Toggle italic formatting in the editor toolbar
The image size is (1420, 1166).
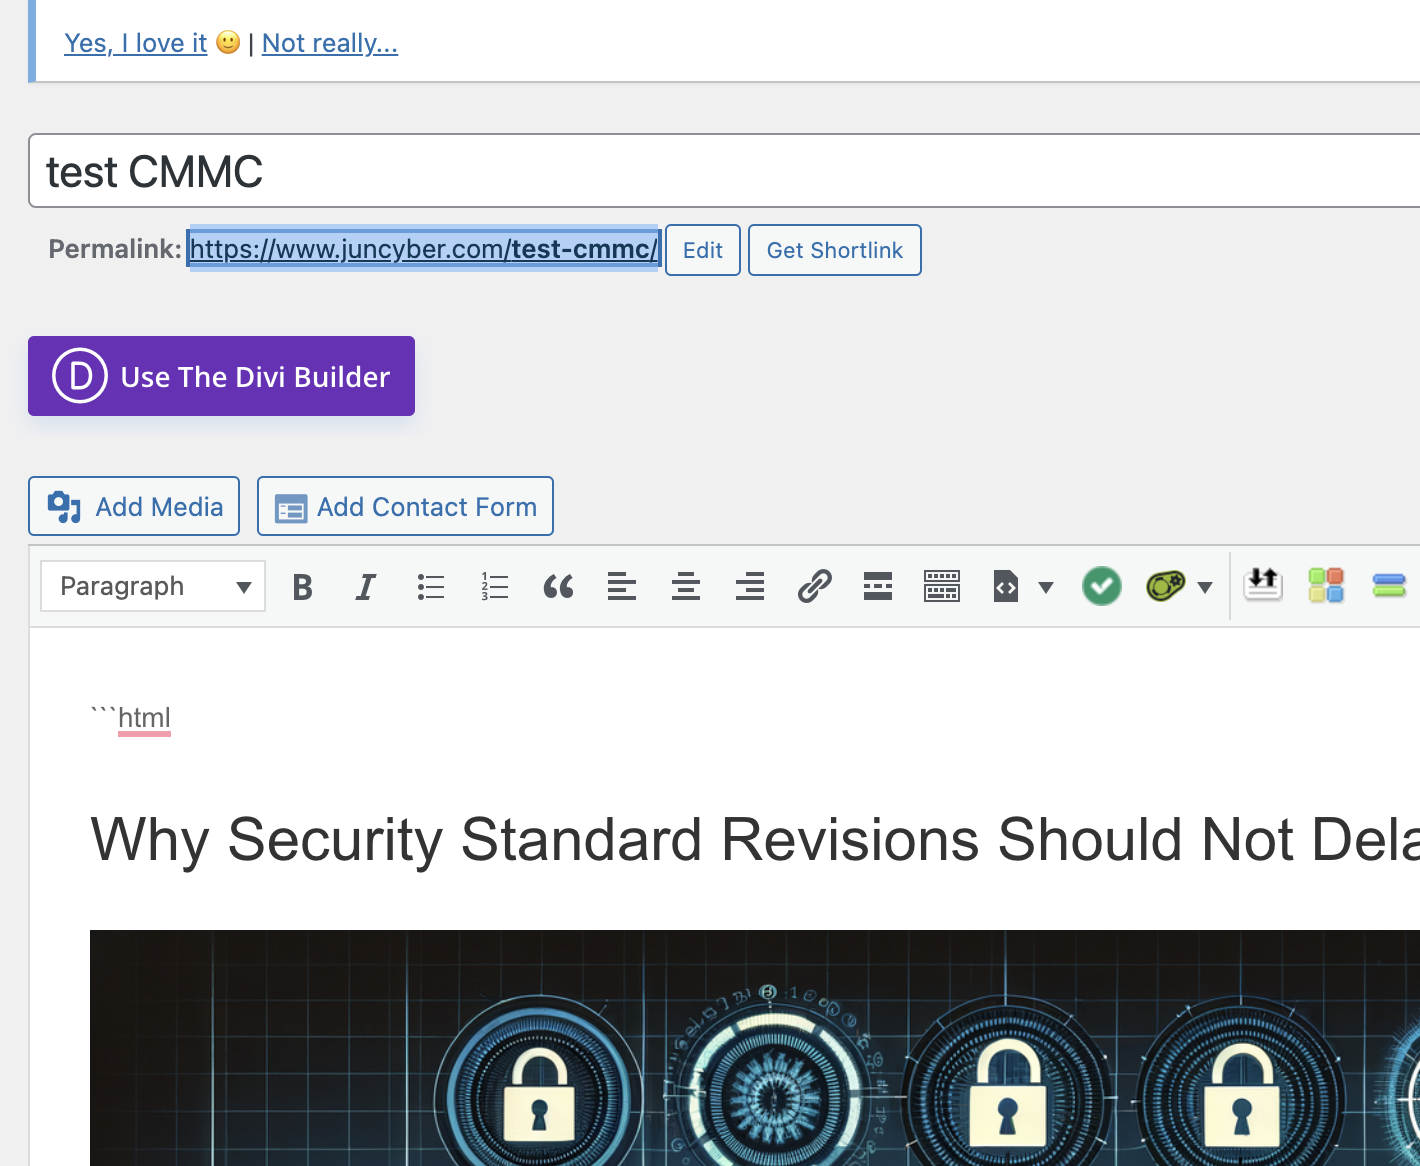[366, 587]
